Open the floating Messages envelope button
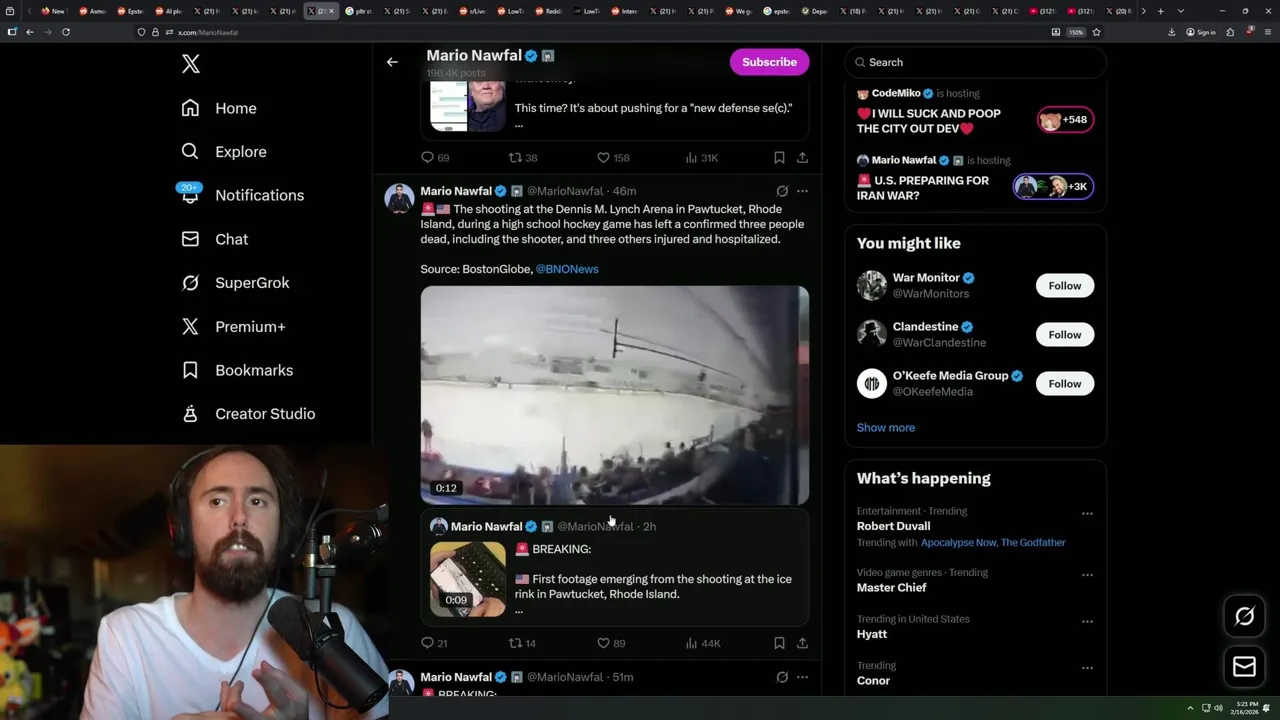Image resolution: width=1280 pixels, height=720 pixels. pos(1245,667)
